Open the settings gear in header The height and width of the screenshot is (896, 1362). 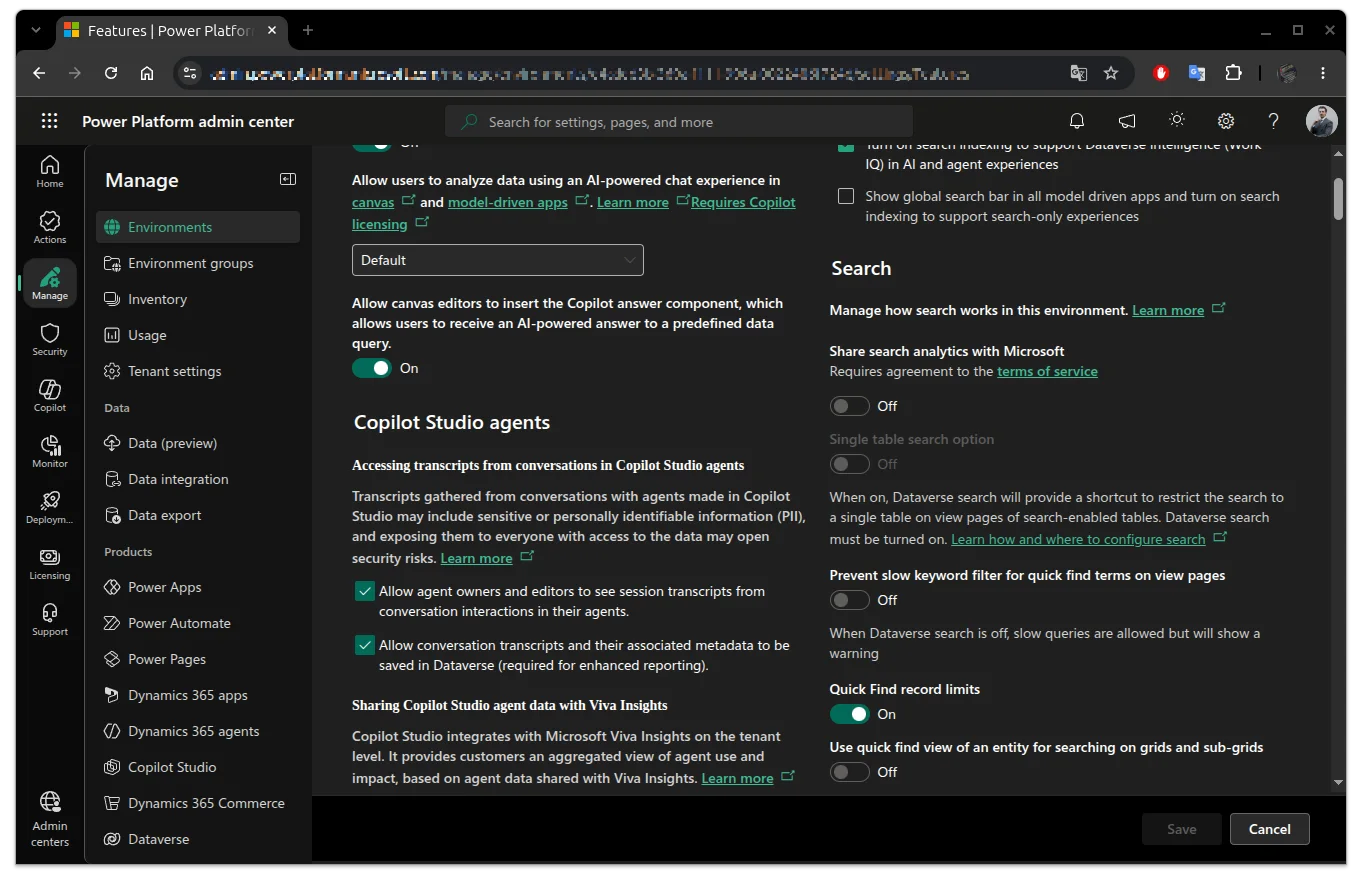(x=1226, y=121)
